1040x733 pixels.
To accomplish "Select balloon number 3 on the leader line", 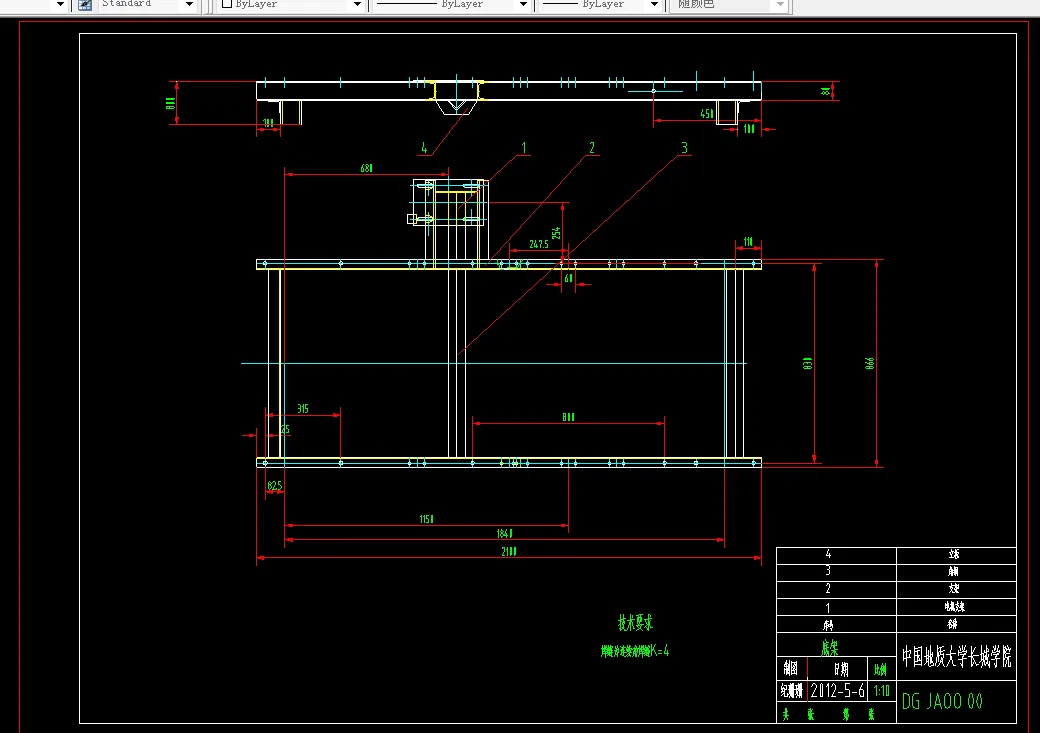I will [684, 147].
